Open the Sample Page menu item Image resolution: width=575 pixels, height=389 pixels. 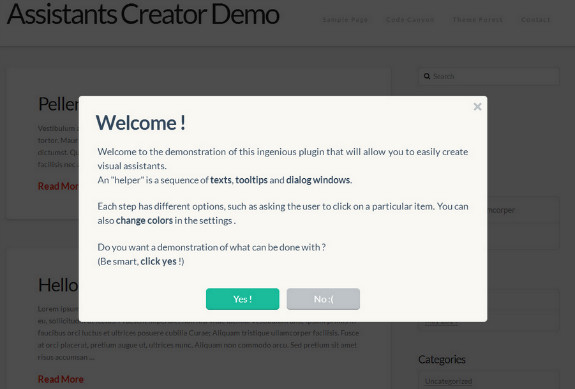(345, 20)
